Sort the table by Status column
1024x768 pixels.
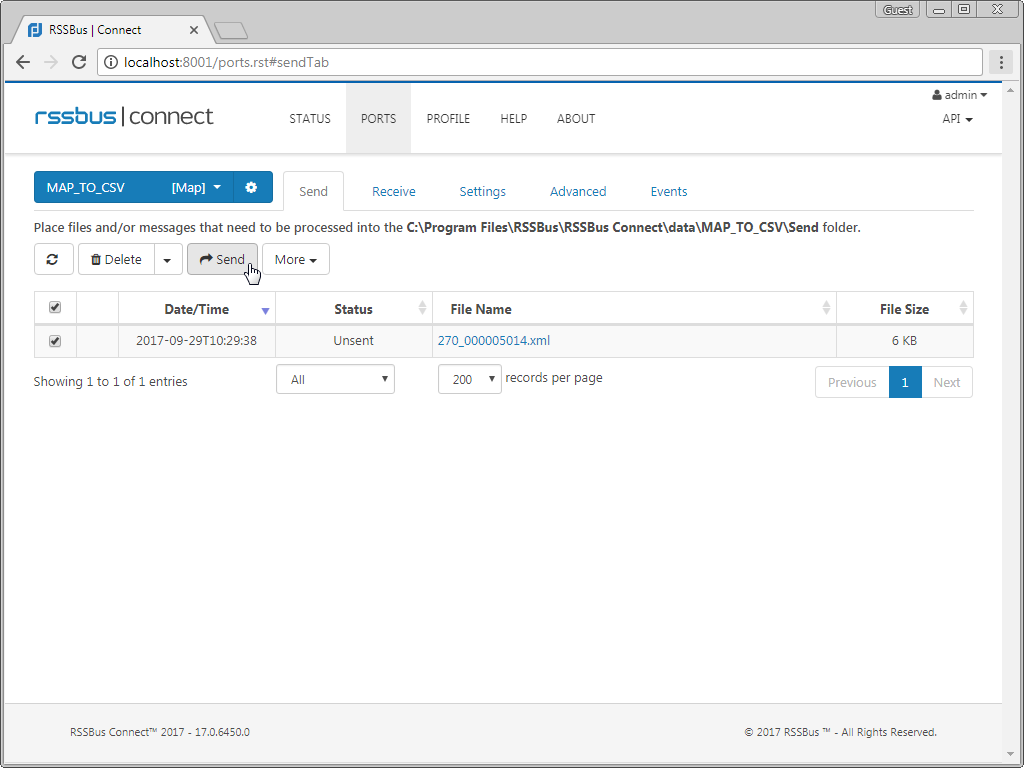(x=353, y=309)
